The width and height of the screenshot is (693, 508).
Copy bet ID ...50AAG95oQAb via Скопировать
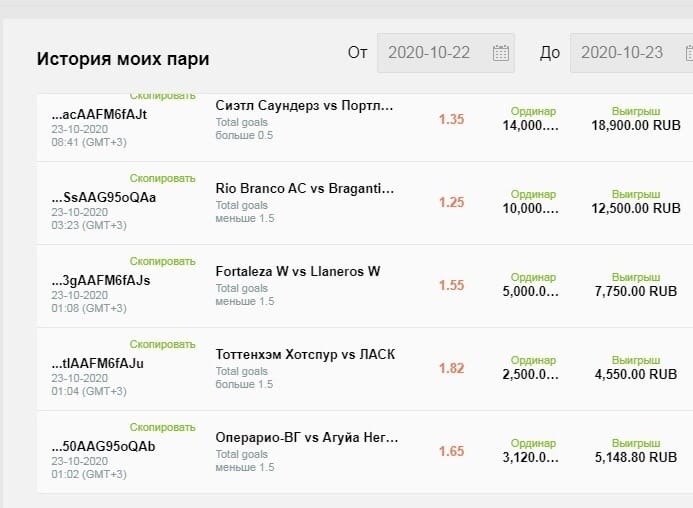click(162, 428)
